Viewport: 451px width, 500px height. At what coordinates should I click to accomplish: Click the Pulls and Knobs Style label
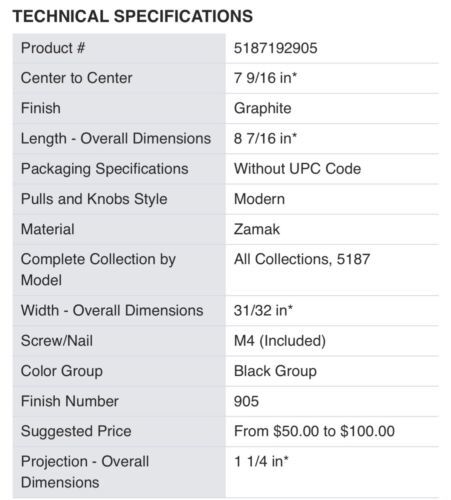pyautogui.click(x=94, y=199)
